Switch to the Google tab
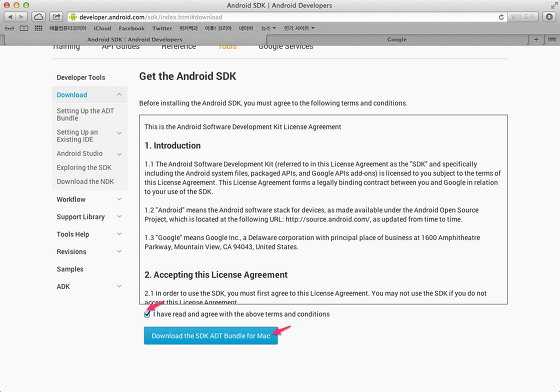 click(397, 40)
